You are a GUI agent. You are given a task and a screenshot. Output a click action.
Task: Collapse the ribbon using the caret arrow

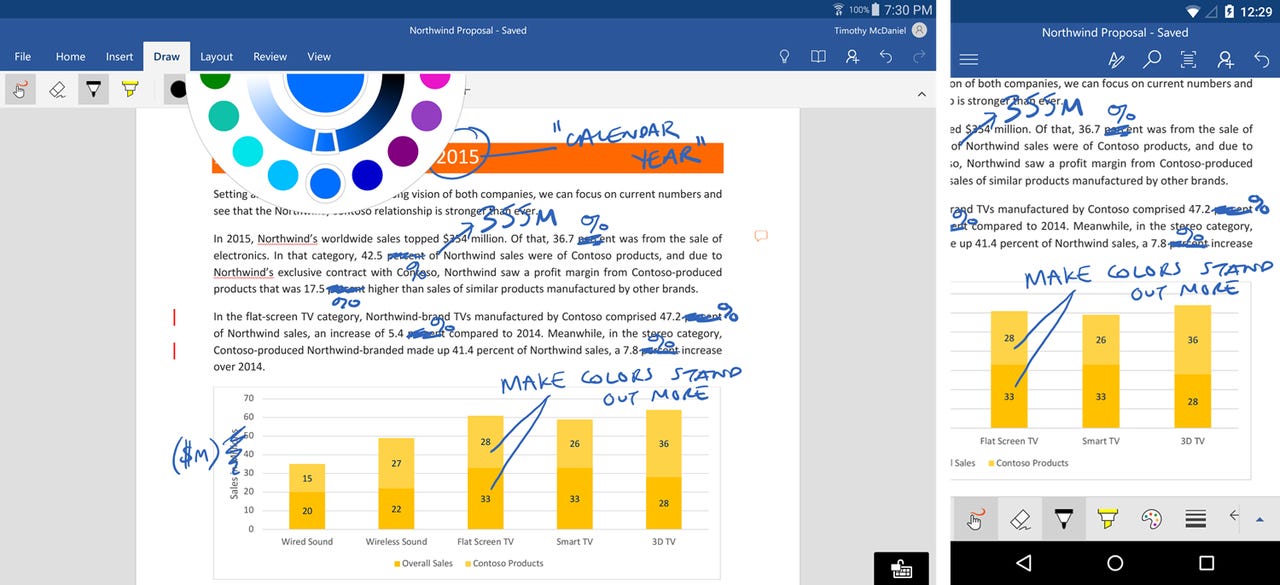[921, 93]
